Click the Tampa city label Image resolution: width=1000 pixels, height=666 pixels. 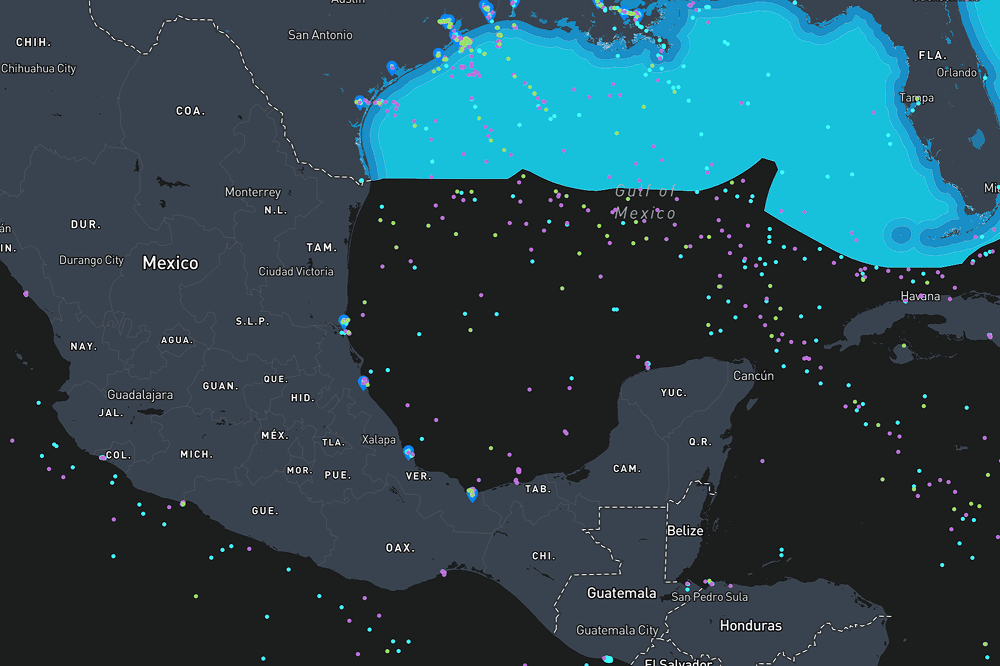tap(916, 98)
